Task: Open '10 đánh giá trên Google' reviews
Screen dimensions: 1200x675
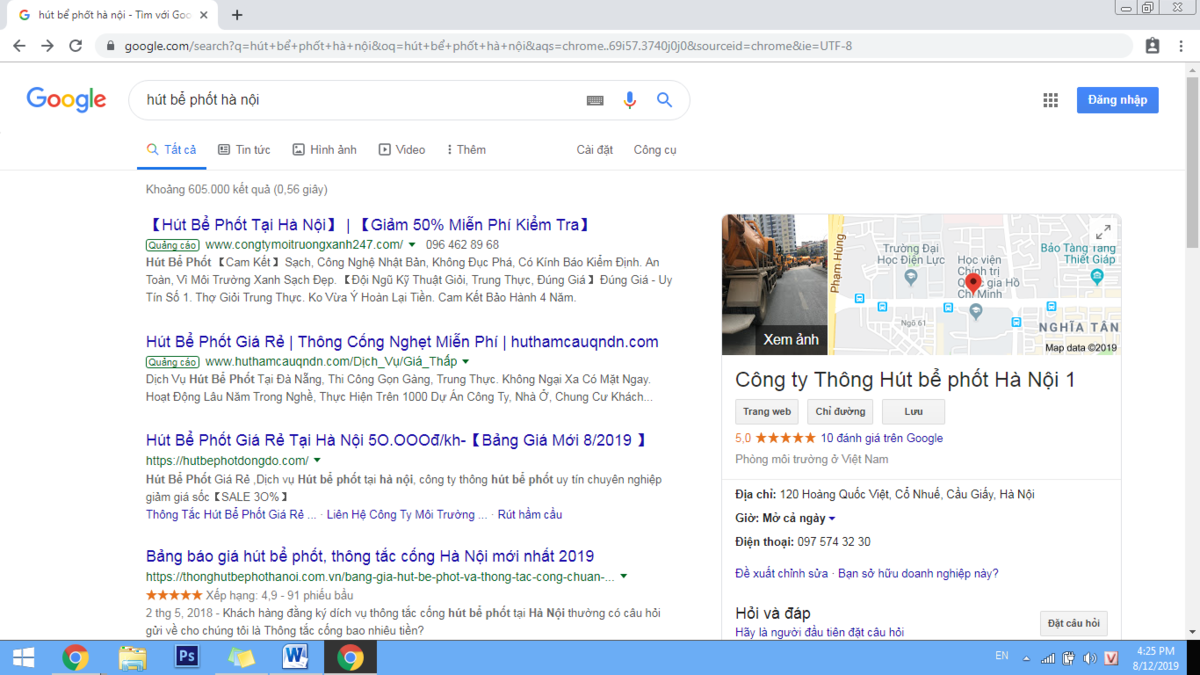Action: pyautogui.click(x=882, y=438)
